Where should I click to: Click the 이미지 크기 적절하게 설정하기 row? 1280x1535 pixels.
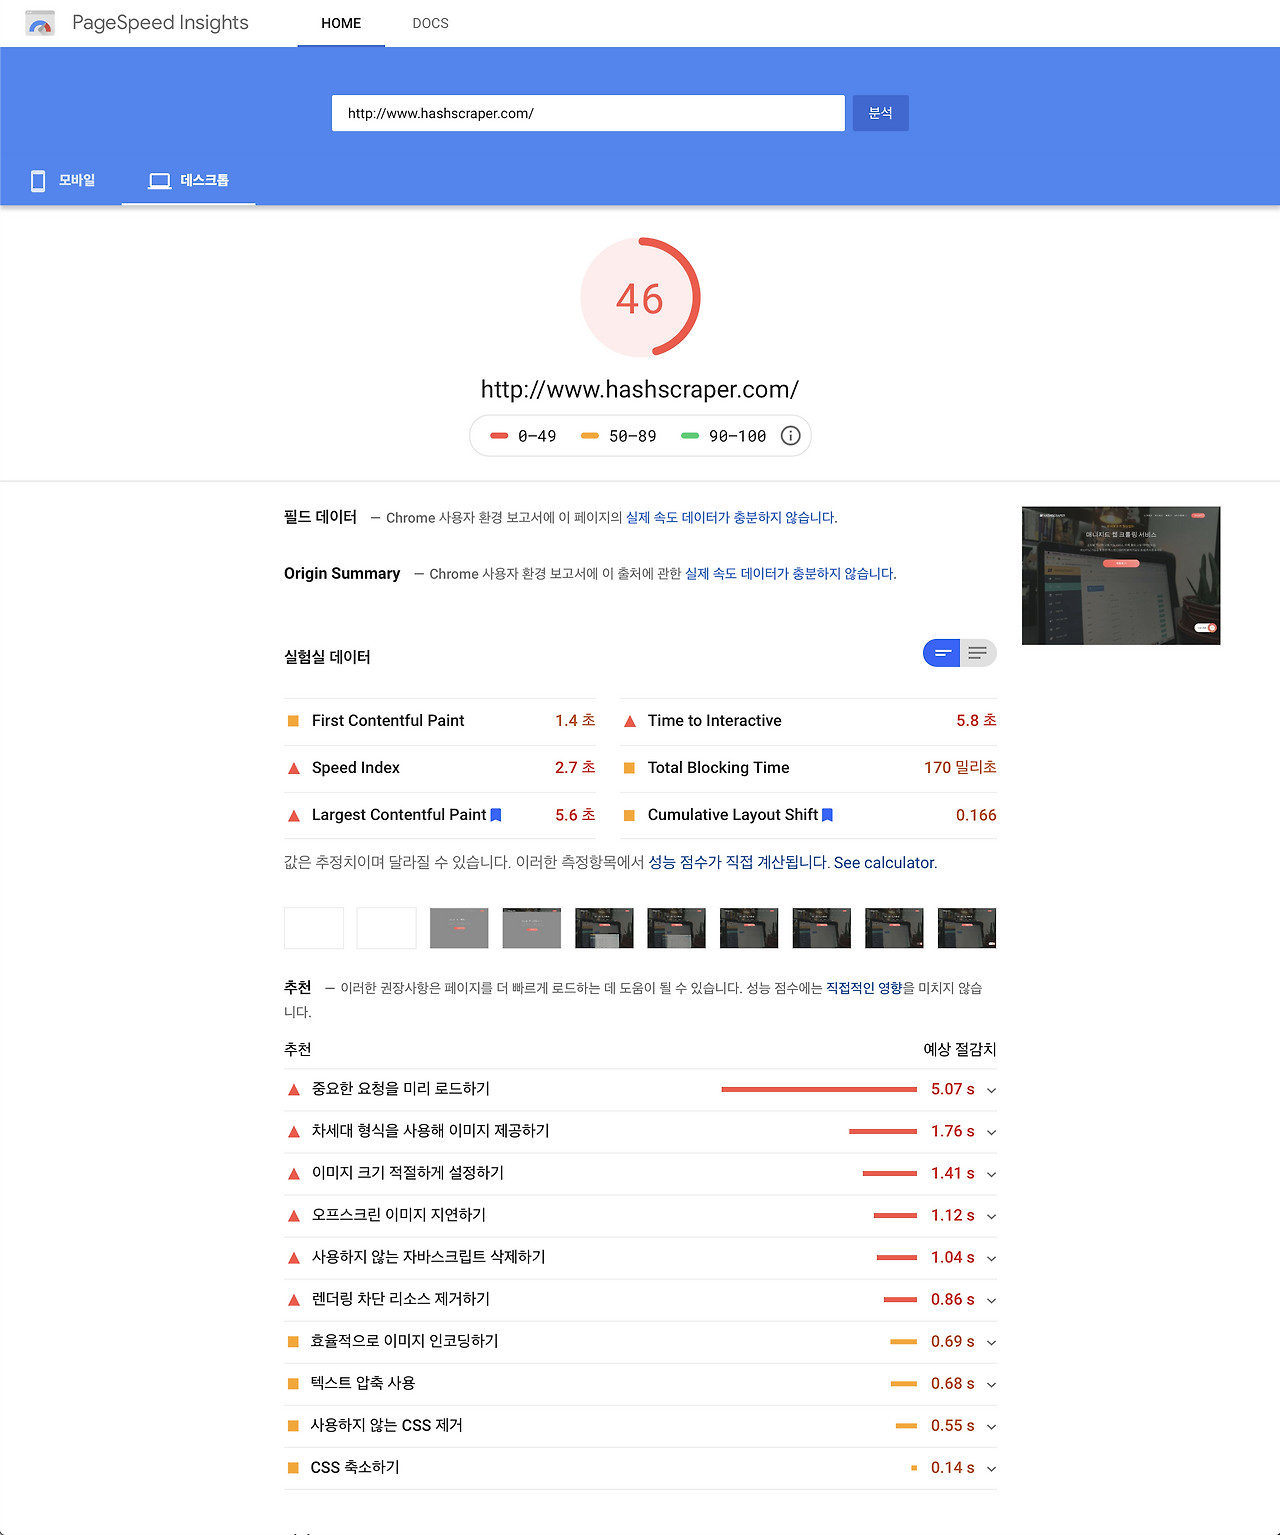[x=640, y=1174]
